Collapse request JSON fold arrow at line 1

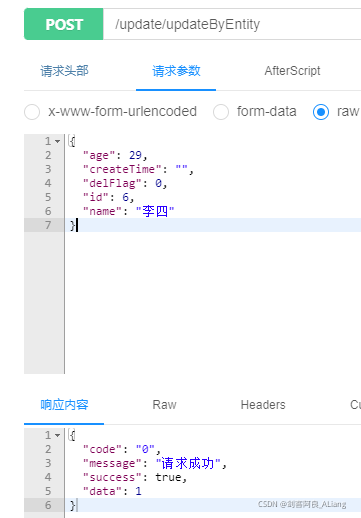click(x=58, y=141)
